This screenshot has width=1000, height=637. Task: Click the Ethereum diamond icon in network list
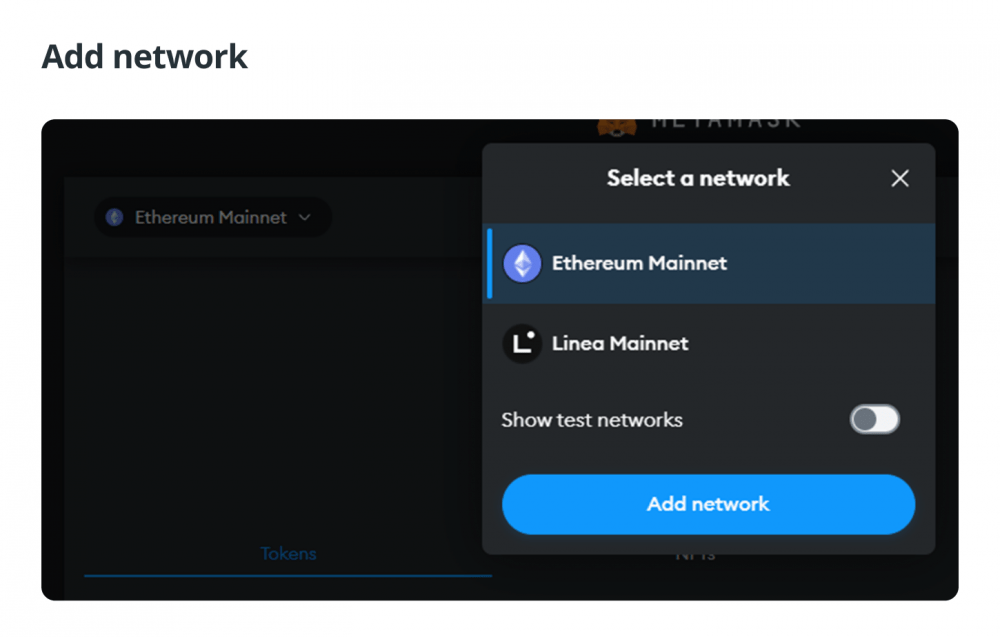[522, 263]
